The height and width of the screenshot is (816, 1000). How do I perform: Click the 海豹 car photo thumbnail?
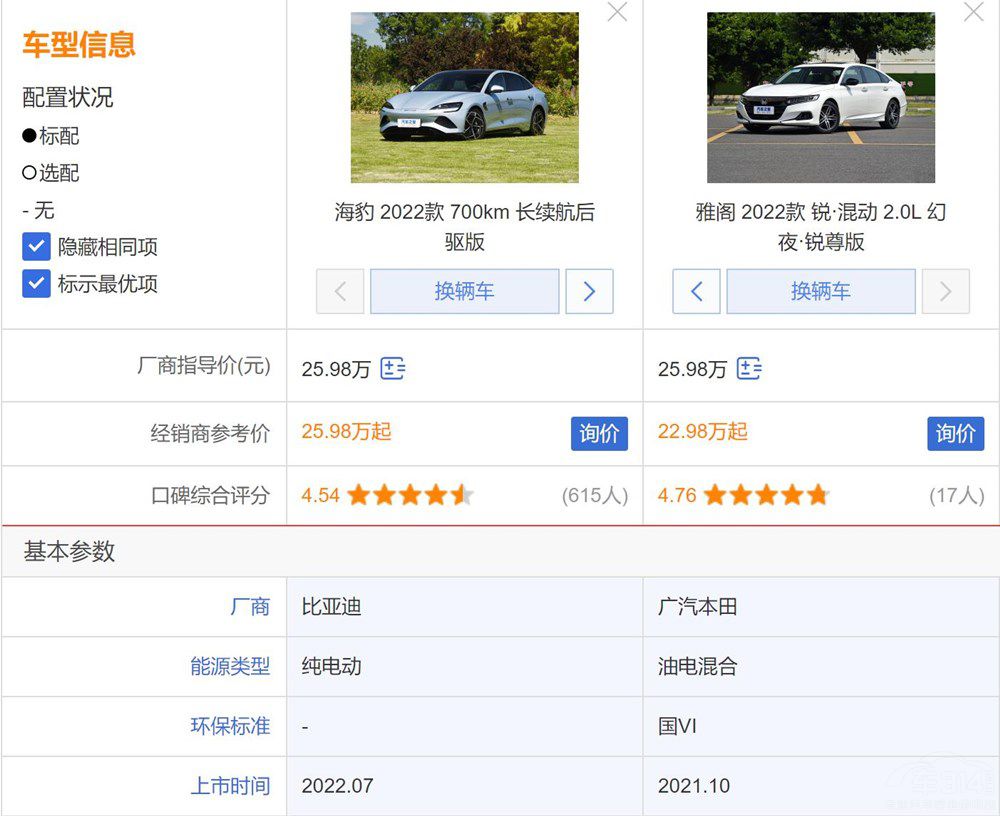[464, 98]
